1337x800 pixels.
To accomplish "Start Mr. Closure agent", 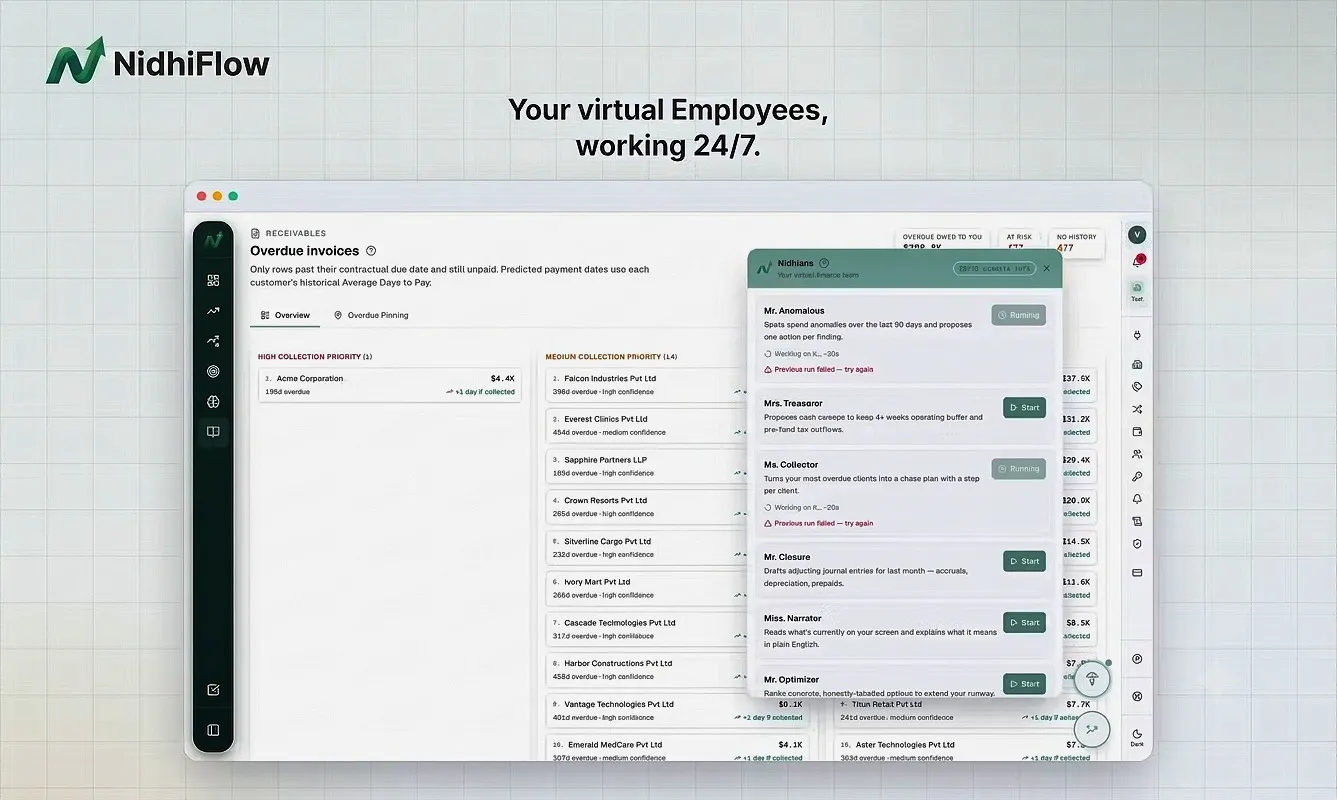I will [1024, 561].
